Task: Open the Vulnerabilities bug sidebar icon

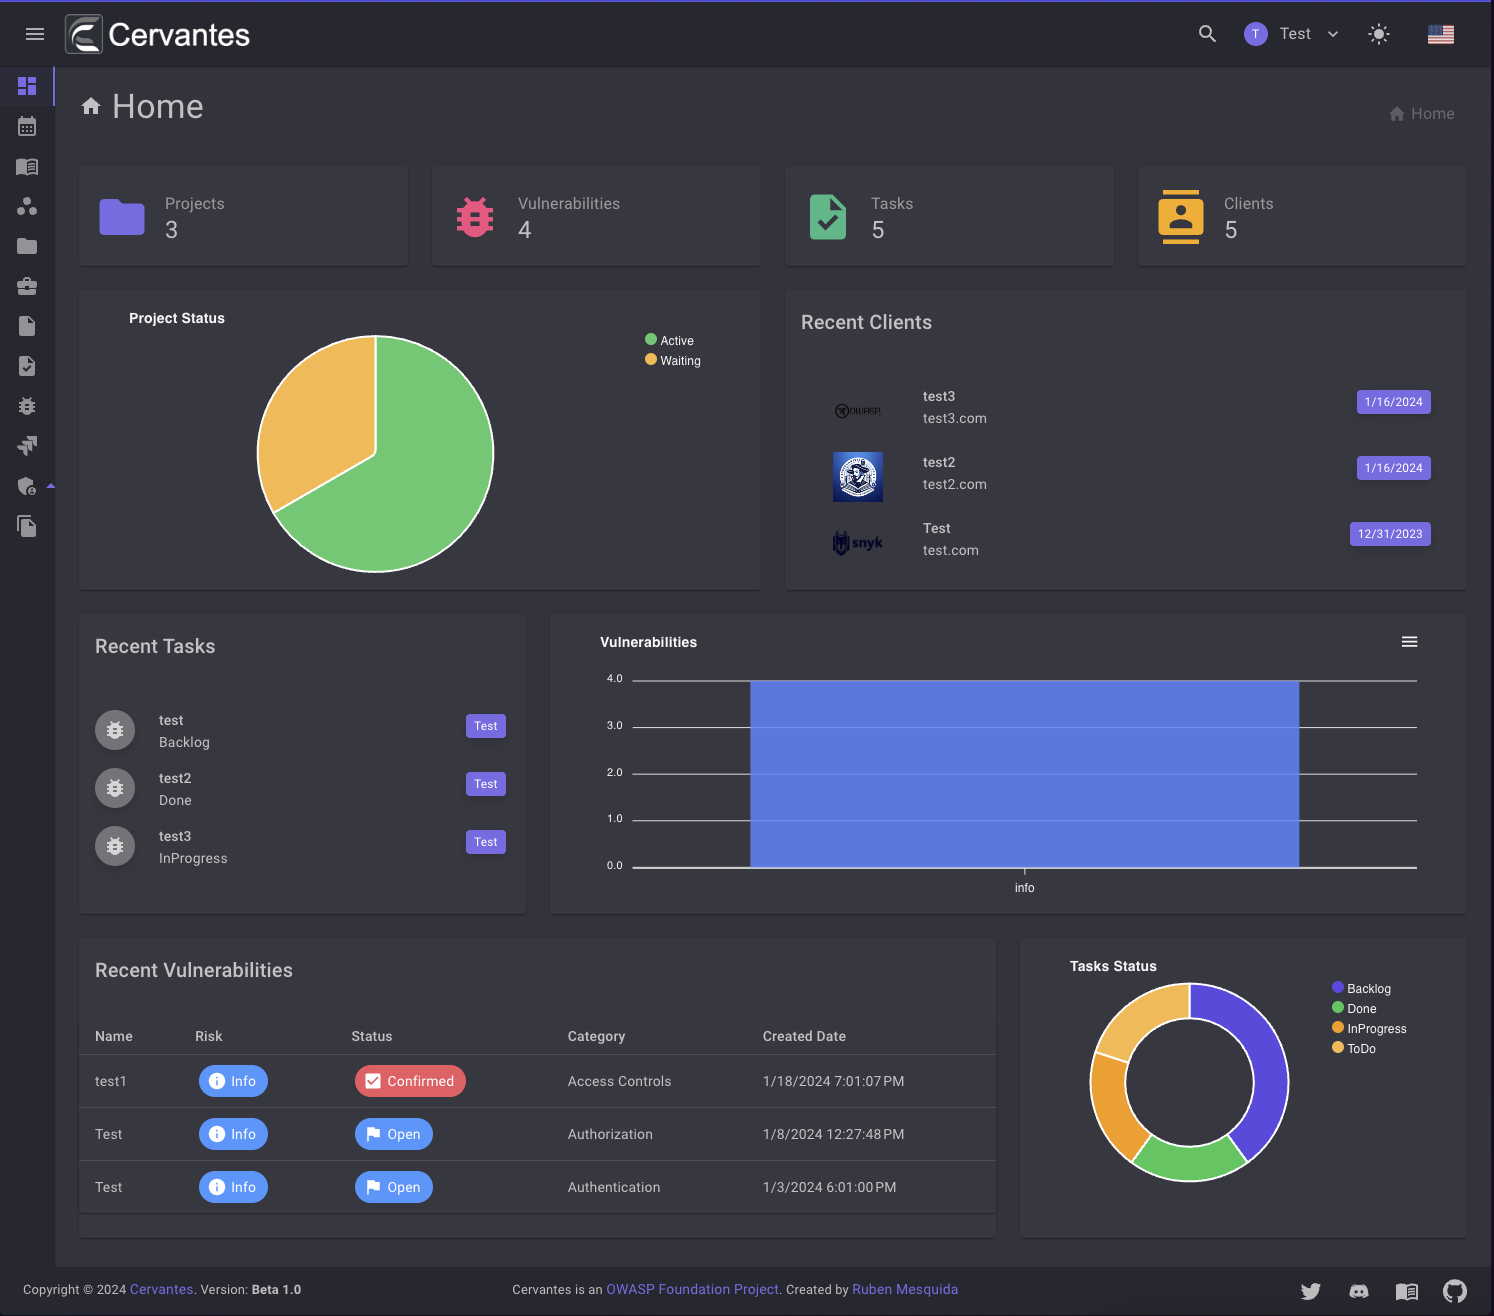Action: click(27, 406)
